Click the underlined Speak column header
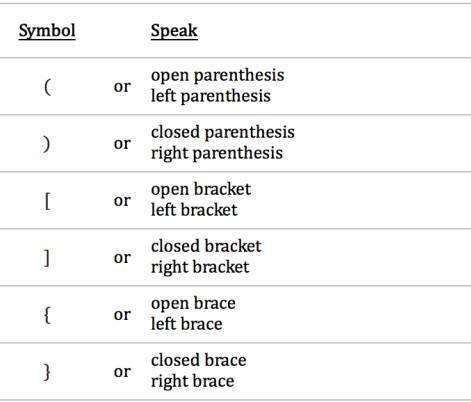Image resolution: width=471 pixels, height=402 pixels. pos(174,31)
